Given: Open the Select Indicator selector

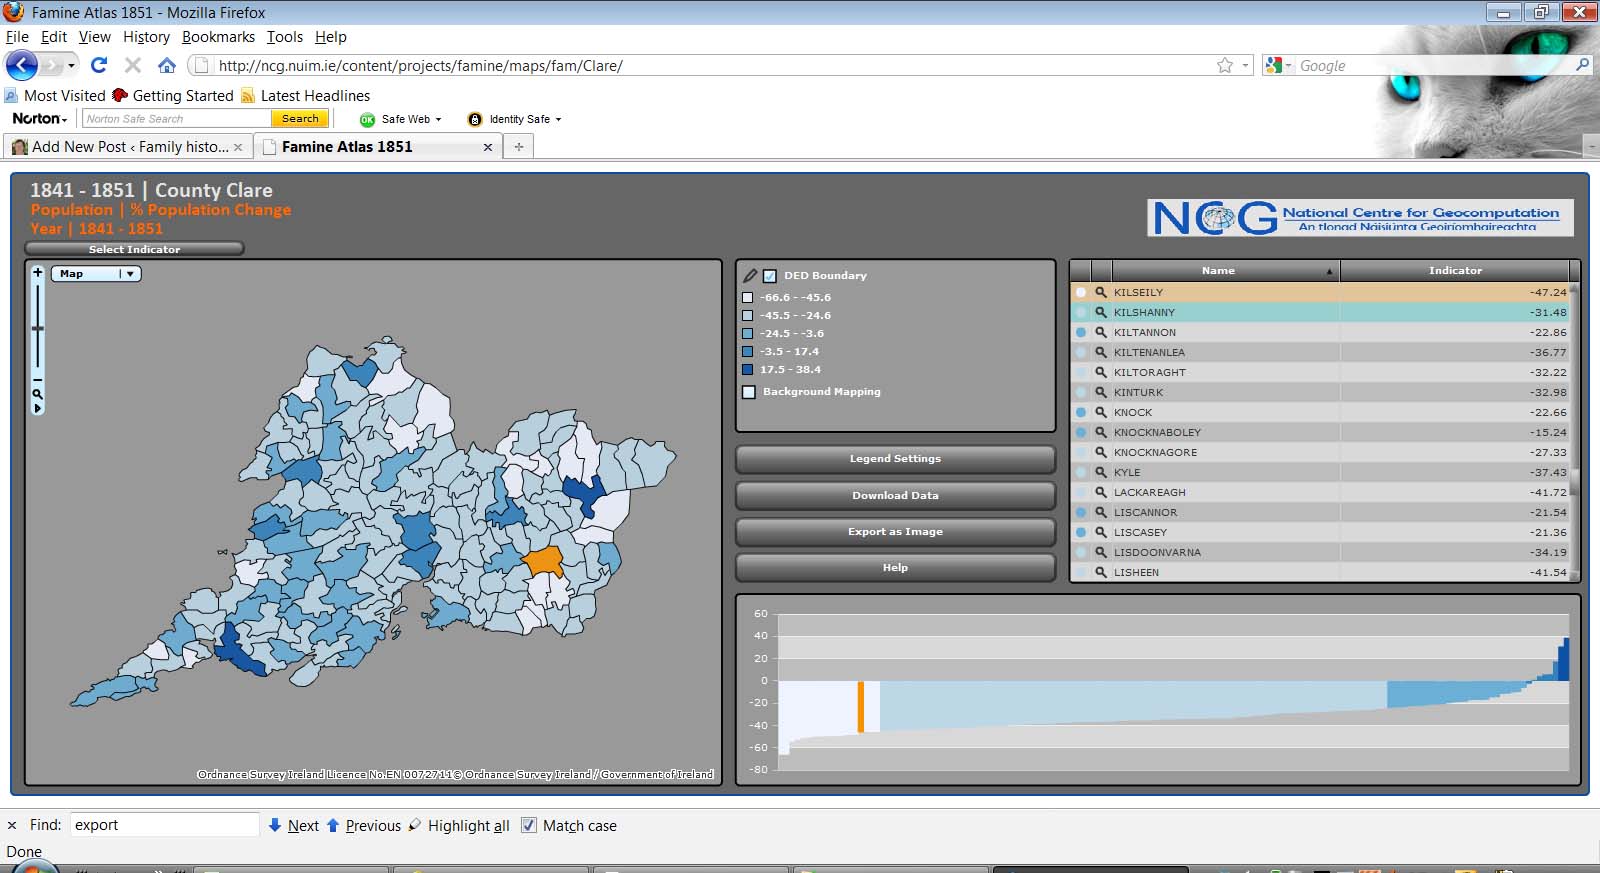Looking at the screenshot, I should pos(134,249).
